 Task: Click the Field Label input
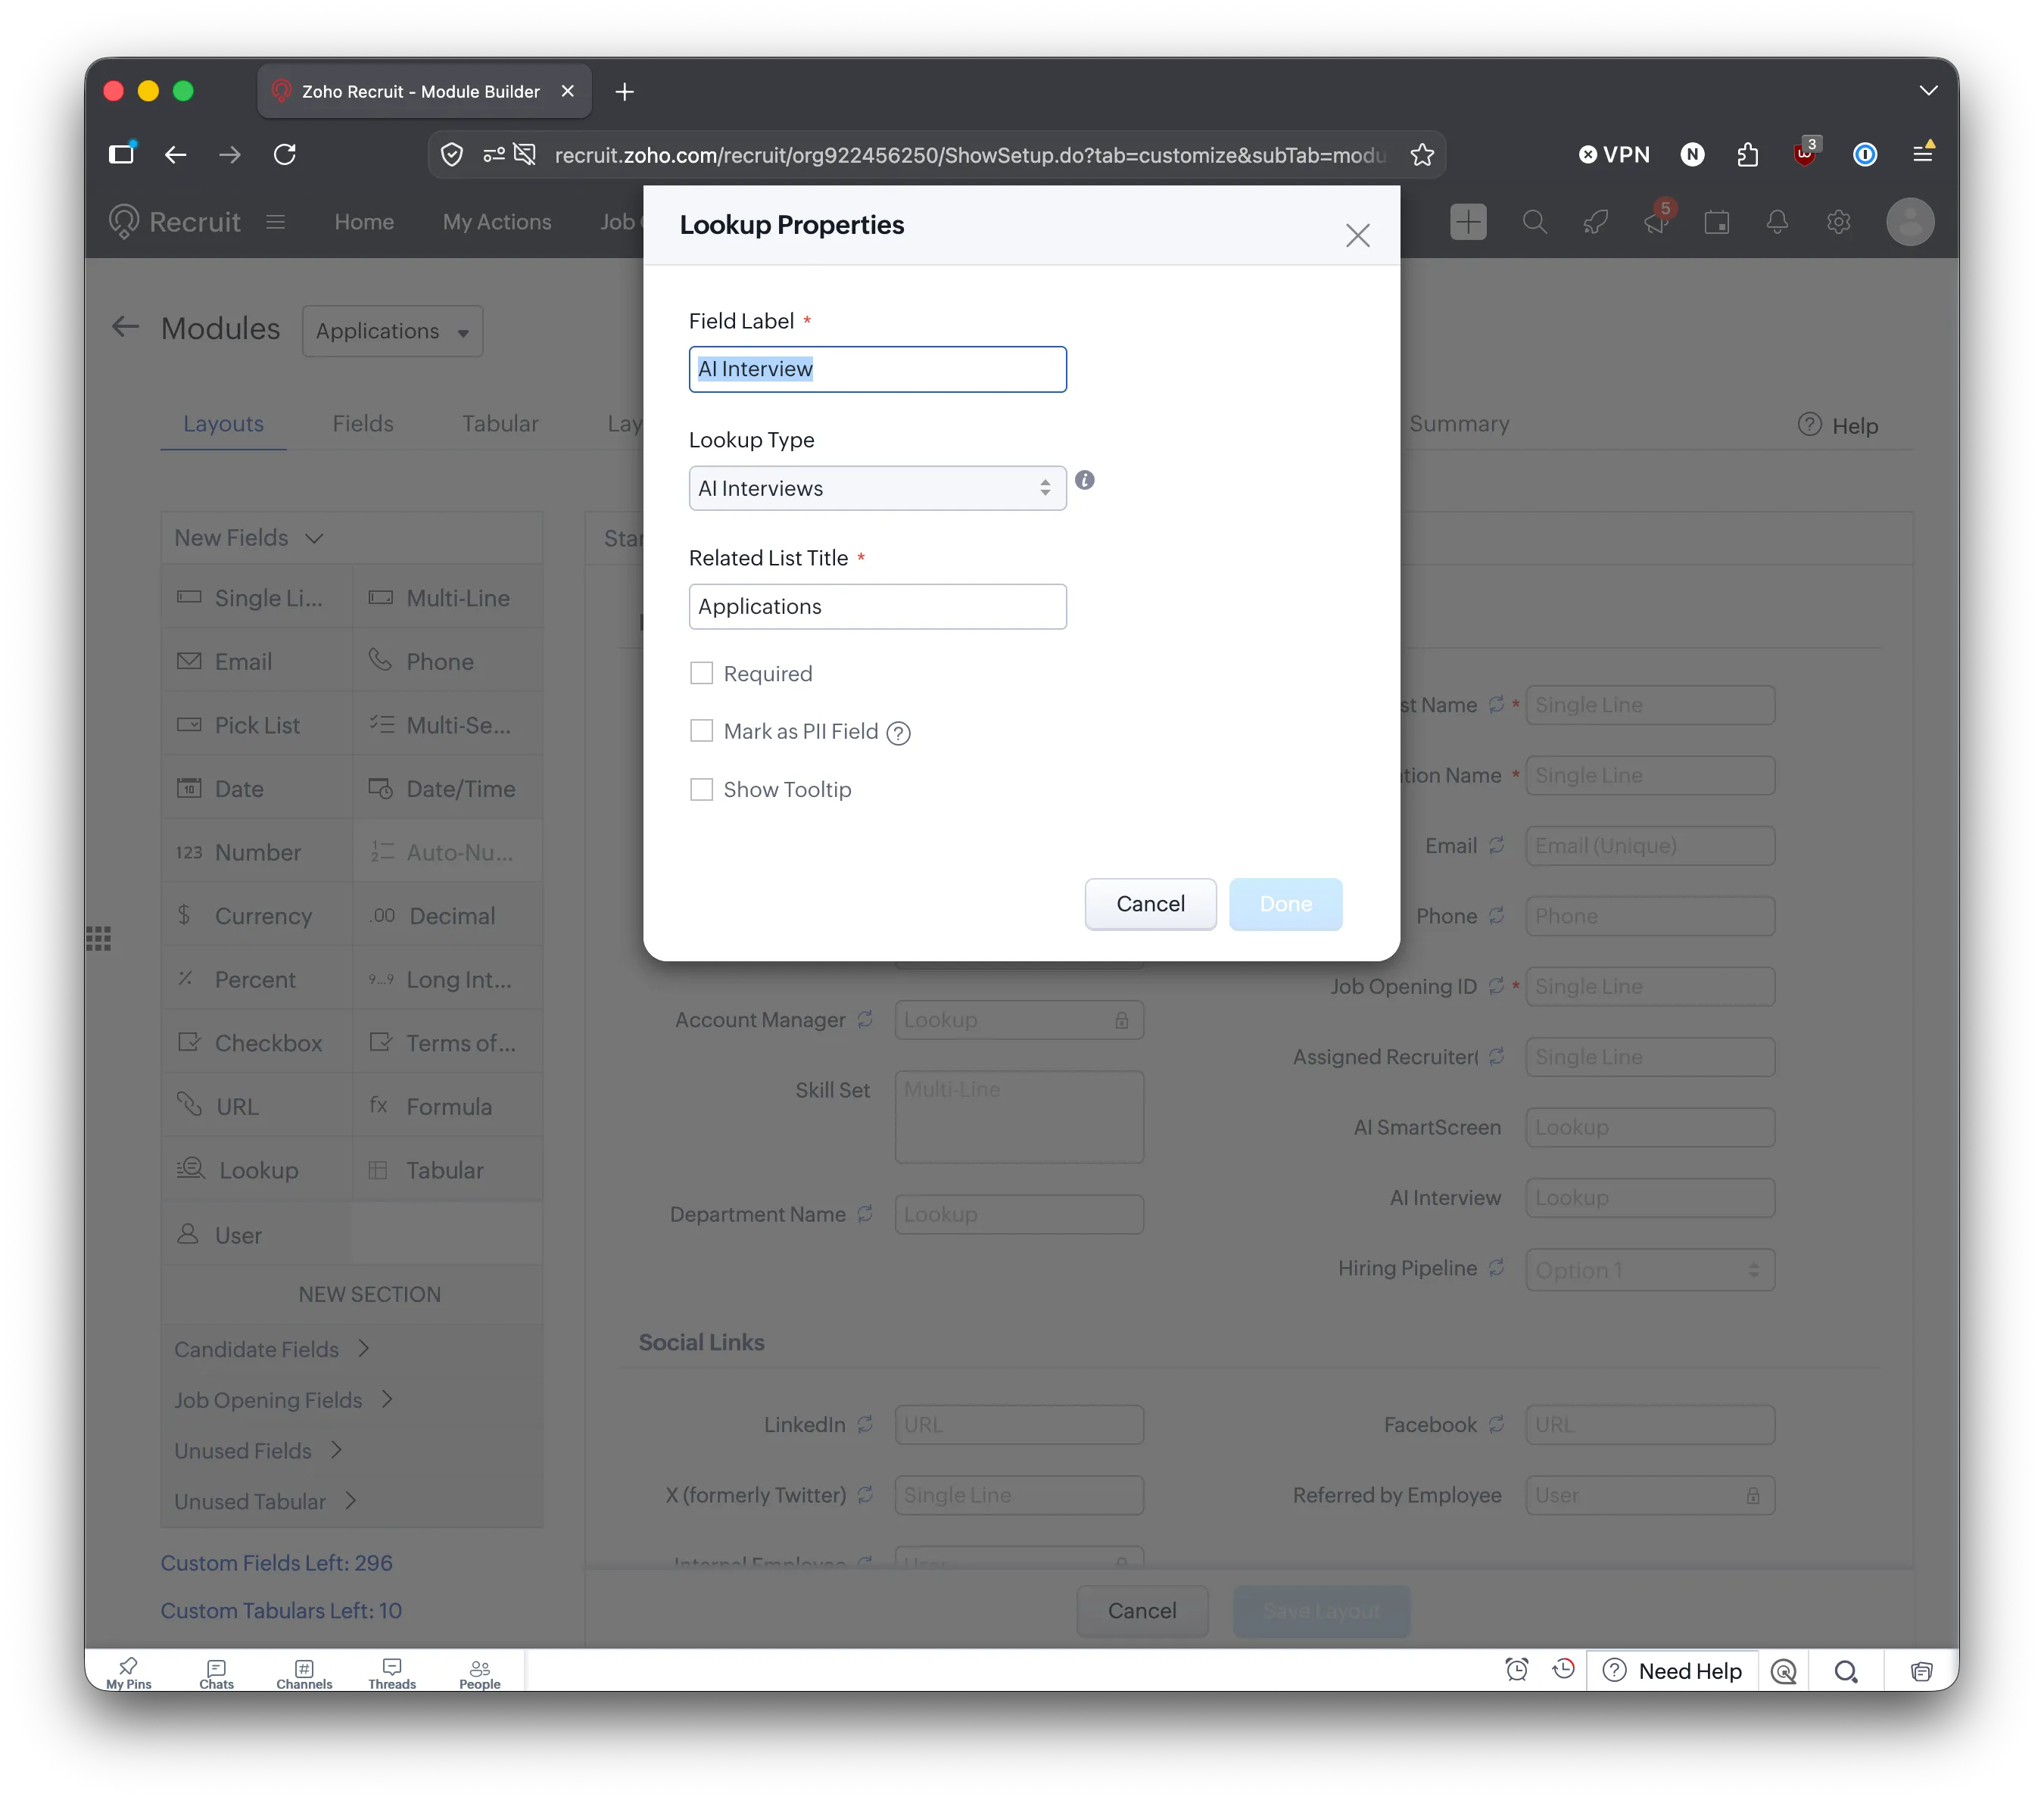(877, 369)
